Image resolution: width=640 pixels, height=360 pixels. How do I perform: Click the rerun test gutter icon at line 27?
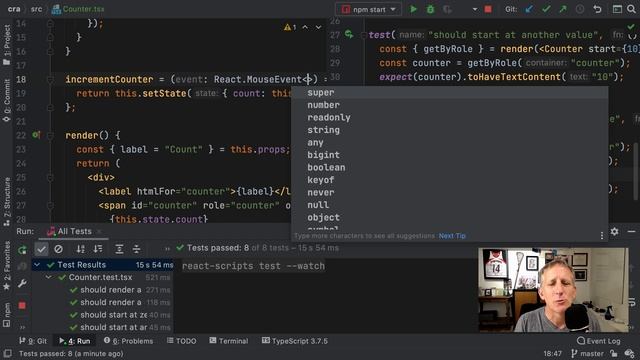pos(349,34)
